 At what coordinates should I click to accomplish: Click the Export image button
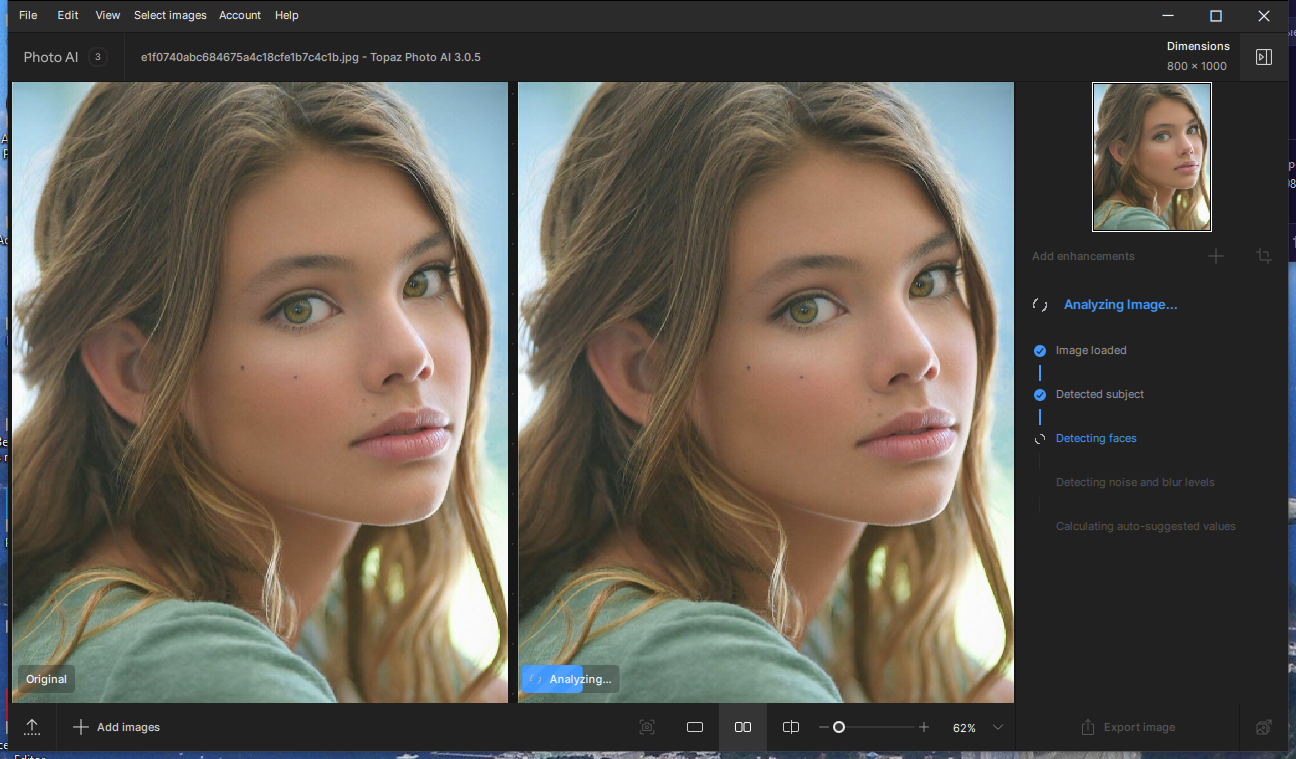tap(1128, 727)
